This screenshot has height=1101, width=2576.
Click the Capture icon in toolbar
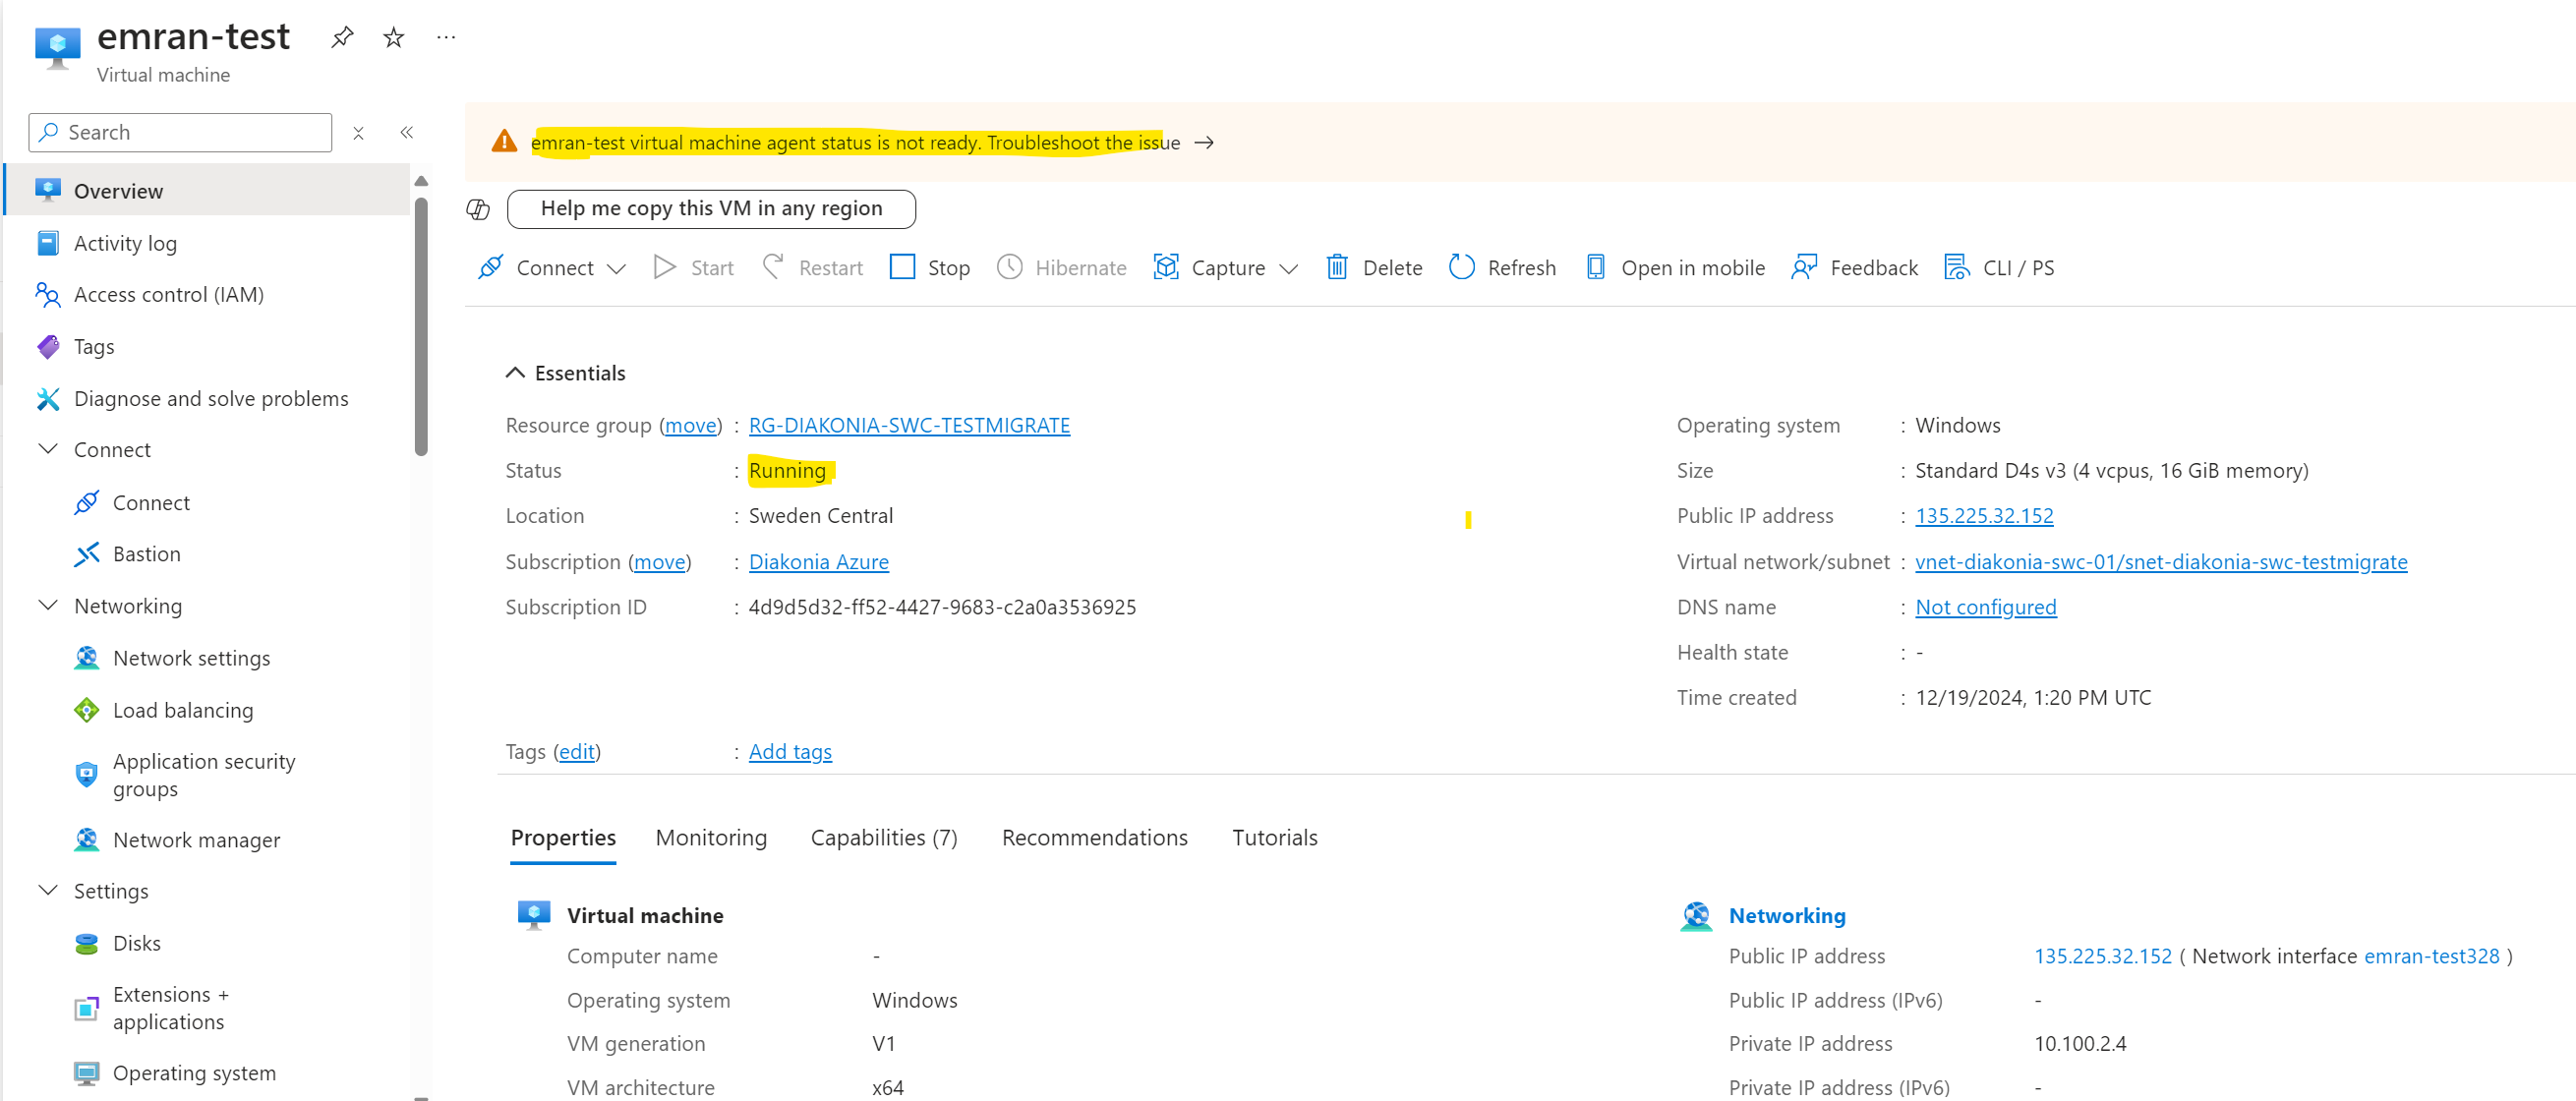pyautogui.click(x=1166, y=267)
